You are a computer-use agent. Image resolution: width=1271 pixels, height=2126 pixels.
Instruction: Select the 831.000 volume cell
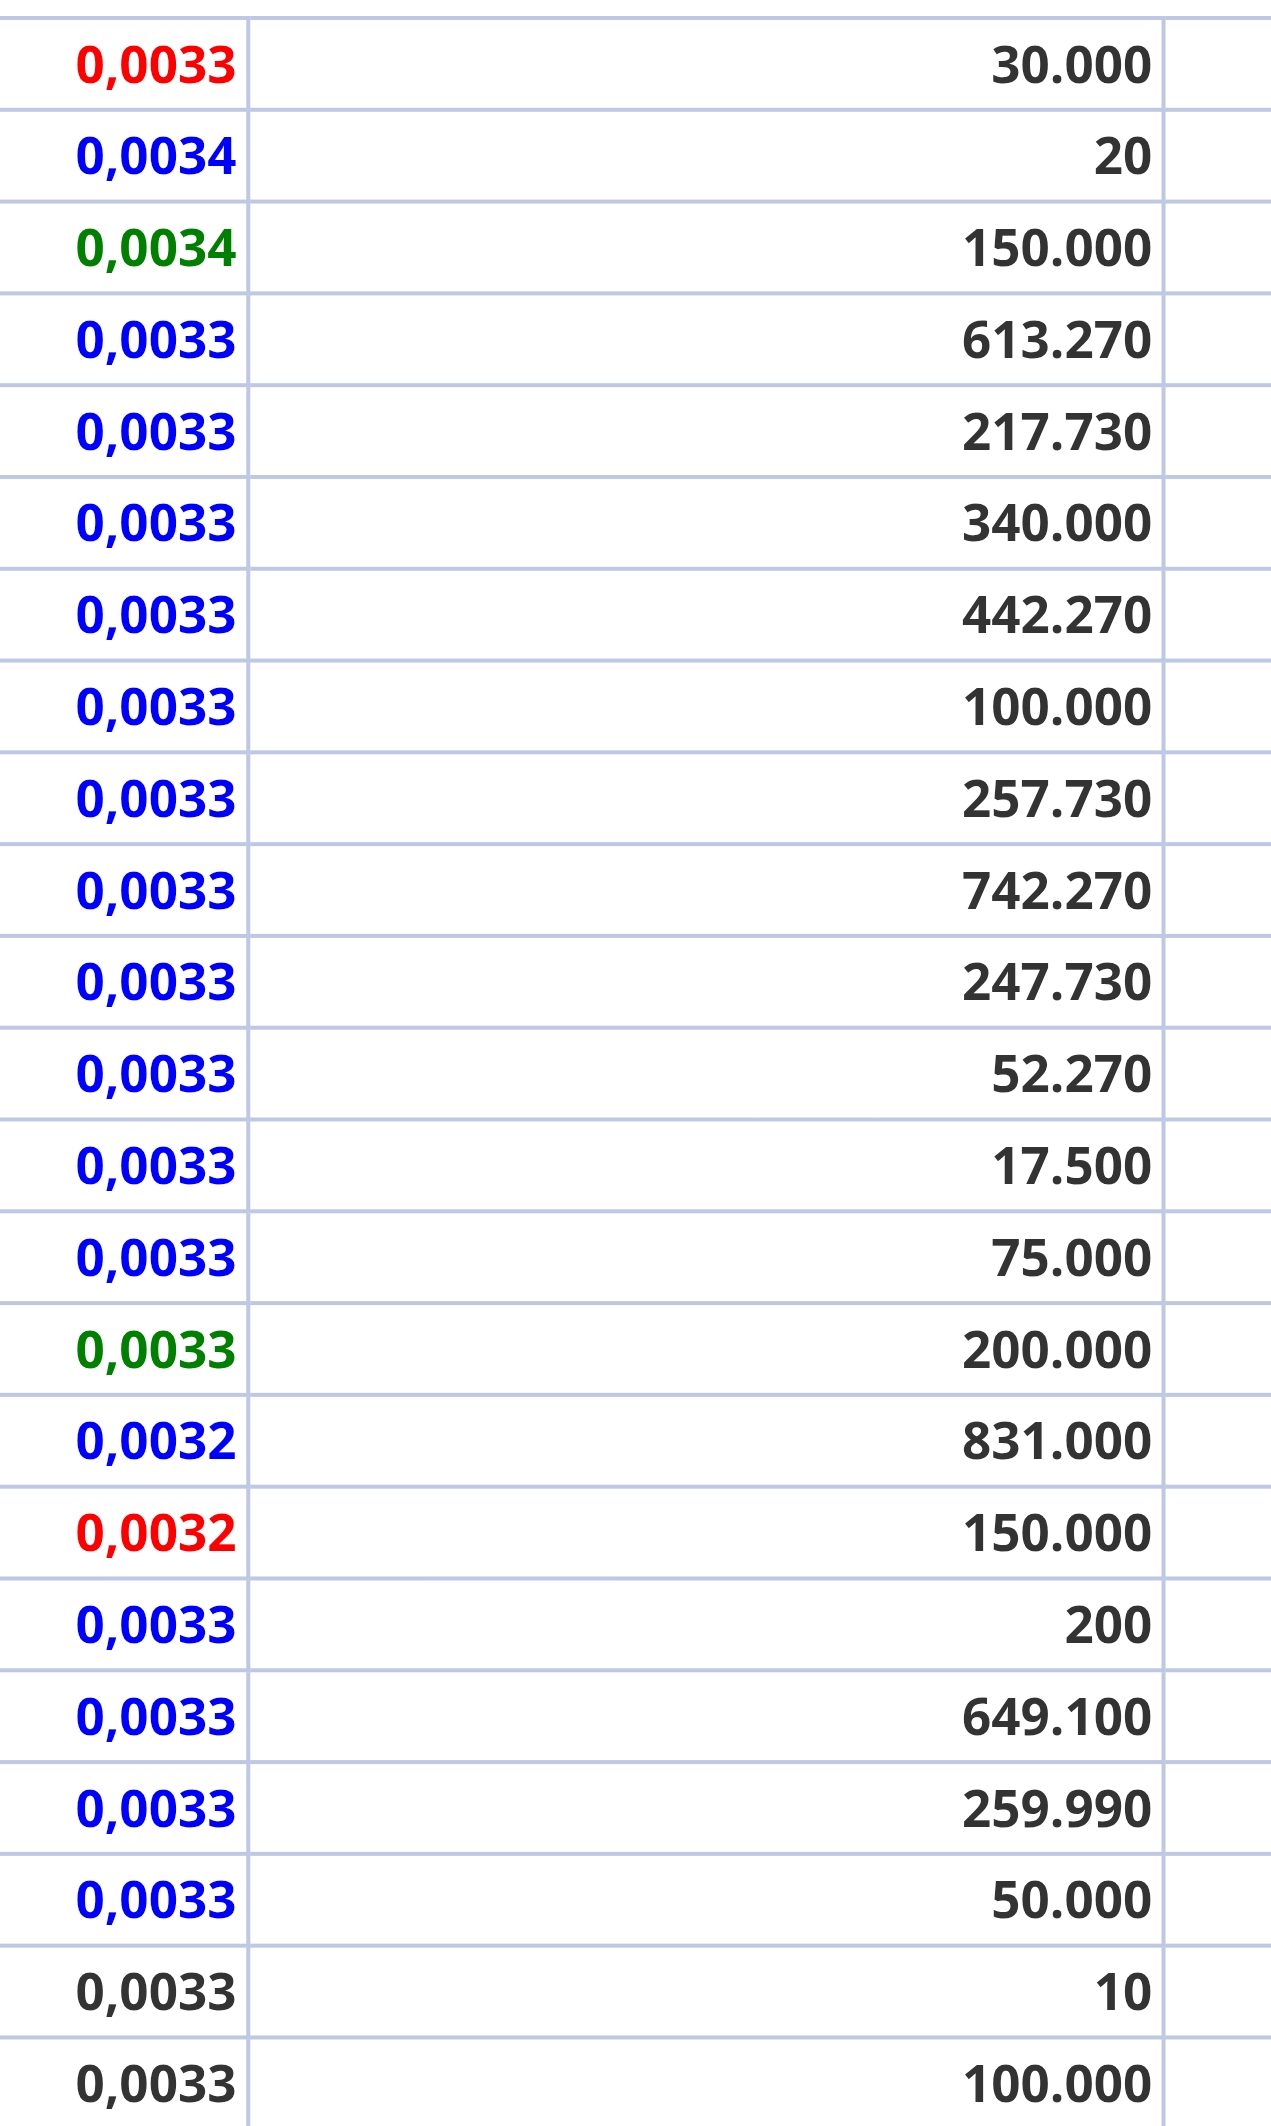[706, 1441]
